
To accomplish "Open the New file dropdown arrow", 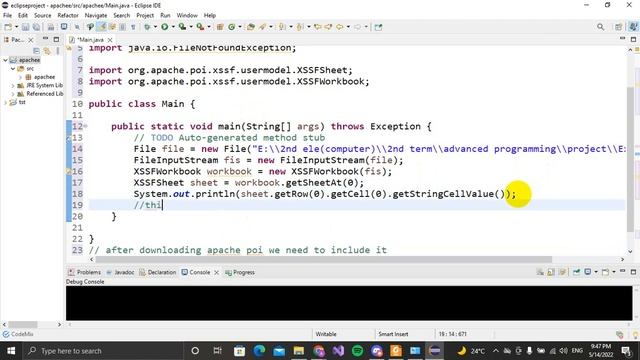I will 16,27.
